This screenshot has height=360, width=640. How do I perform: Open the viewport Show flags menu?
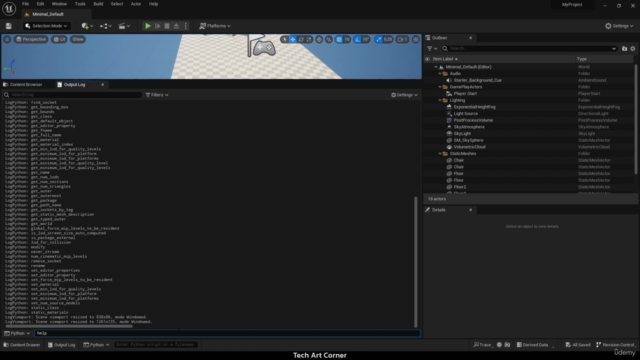[78, 39]
